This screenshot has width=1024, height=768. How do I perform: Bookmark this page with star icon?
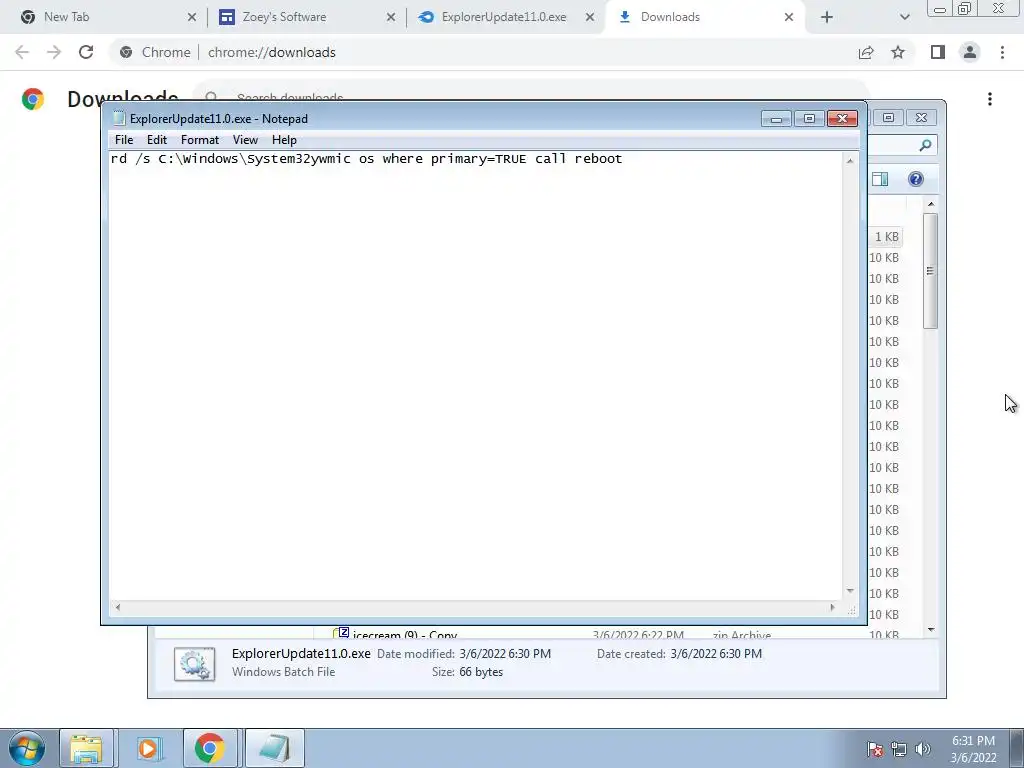(x=898, y=52)
